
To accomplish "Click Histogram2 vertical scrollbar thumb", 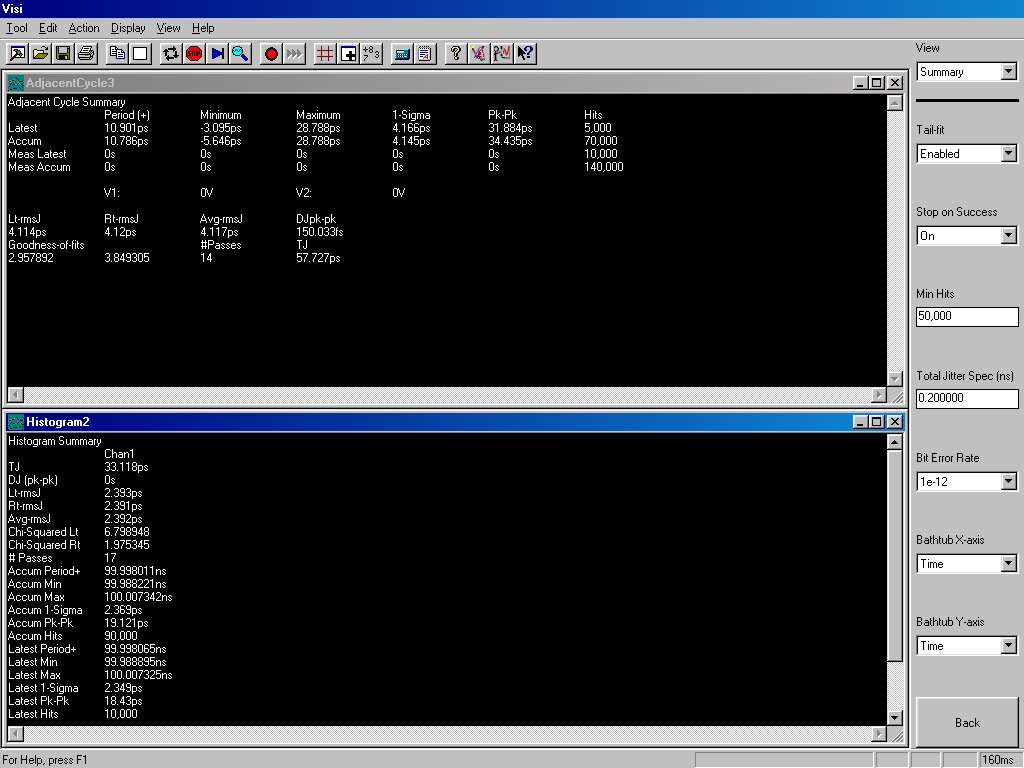I will point(895,555).
